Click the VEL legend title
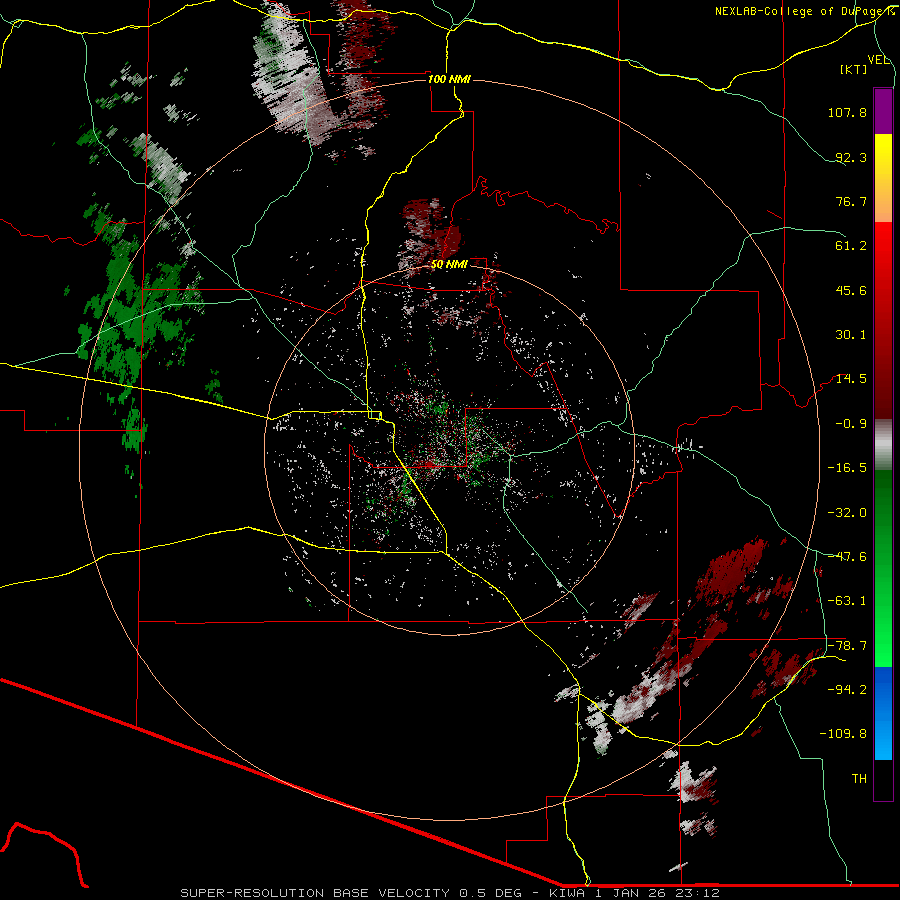Screen dimensions: 900x900 pos(879,60)
